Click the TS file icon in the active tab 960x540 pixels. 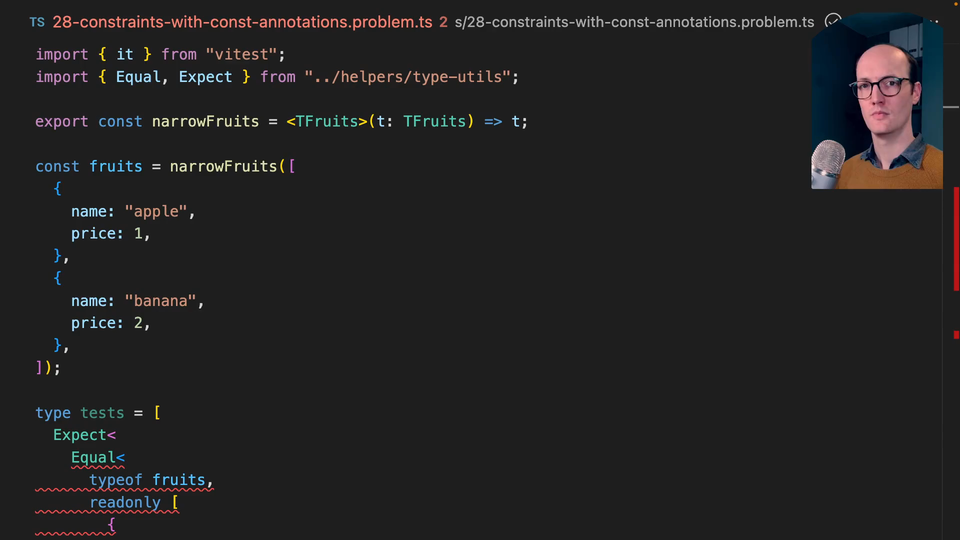click(37, 22)
